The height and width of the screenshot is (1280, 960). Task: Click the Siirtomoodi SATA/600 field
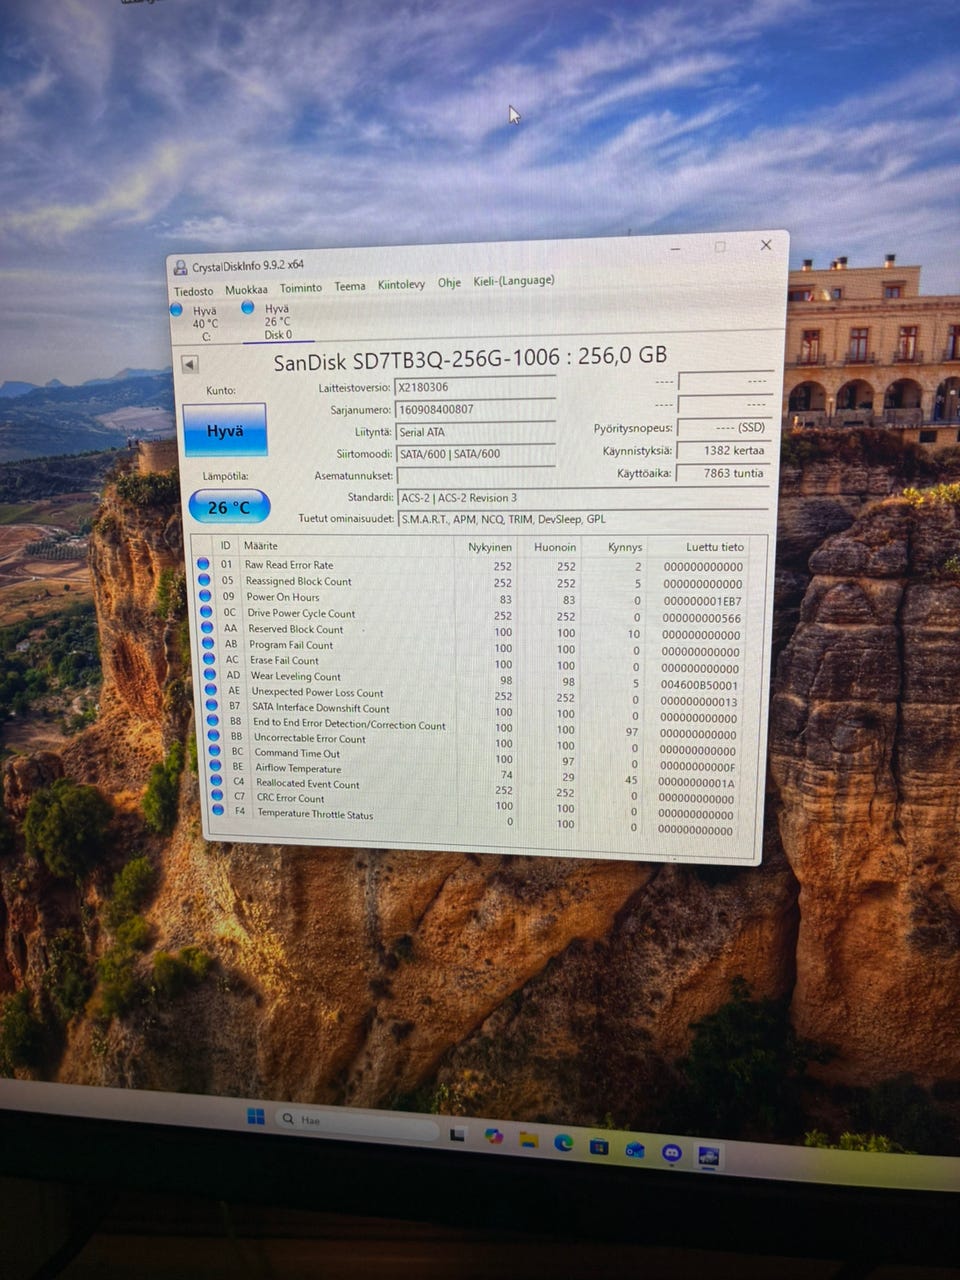(475, 453)
